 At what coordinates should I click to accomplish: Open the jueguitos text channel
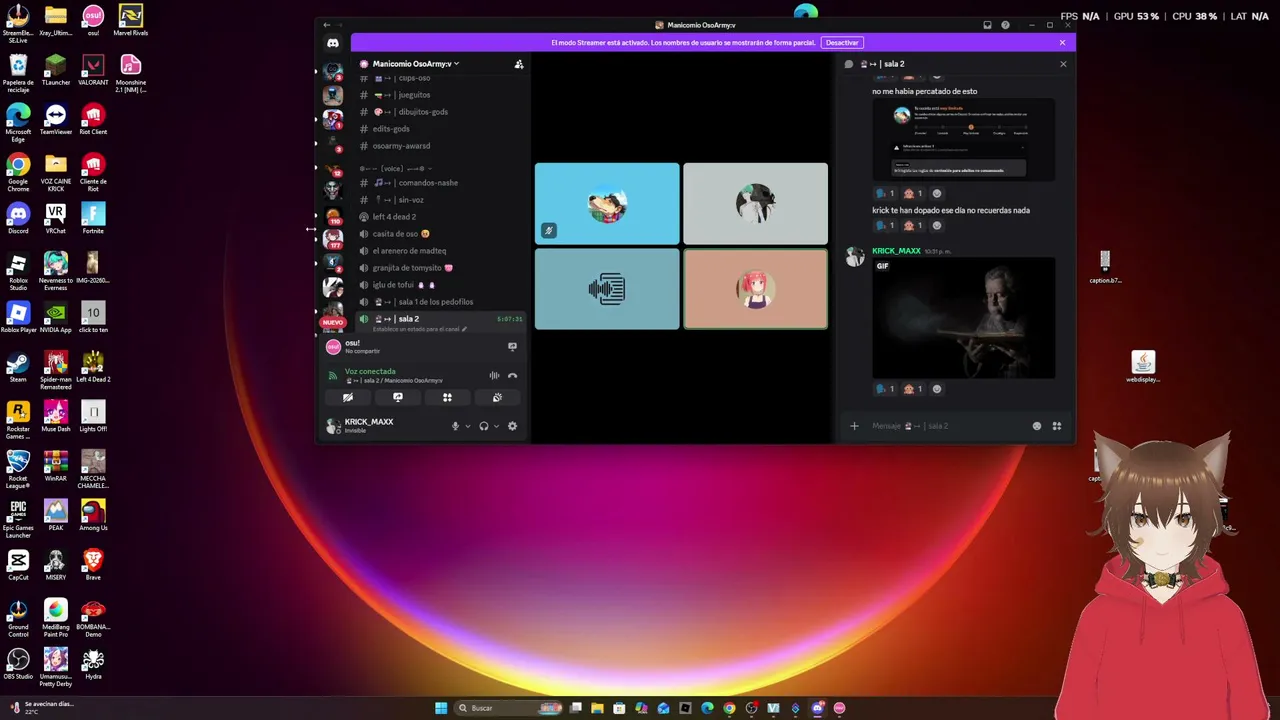[x=439, y=95]
